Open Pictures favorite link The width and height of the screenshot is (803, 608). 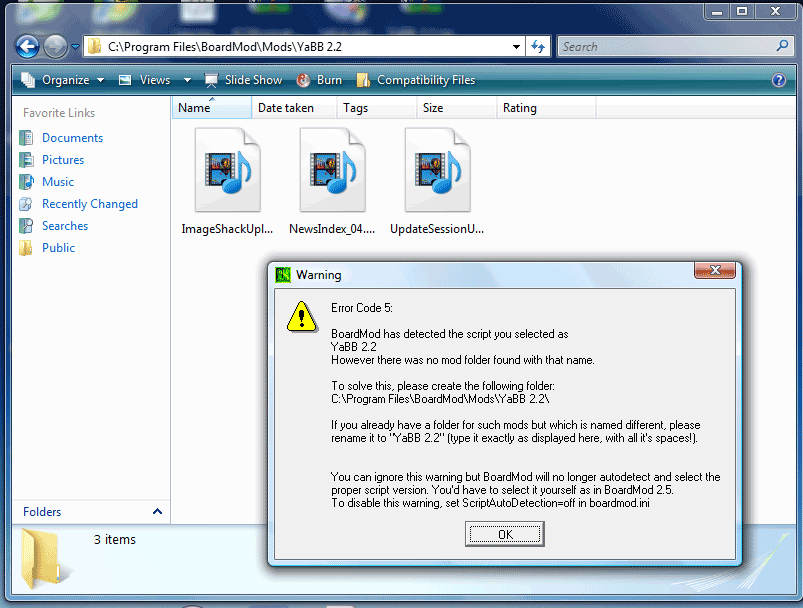point(63,160)
